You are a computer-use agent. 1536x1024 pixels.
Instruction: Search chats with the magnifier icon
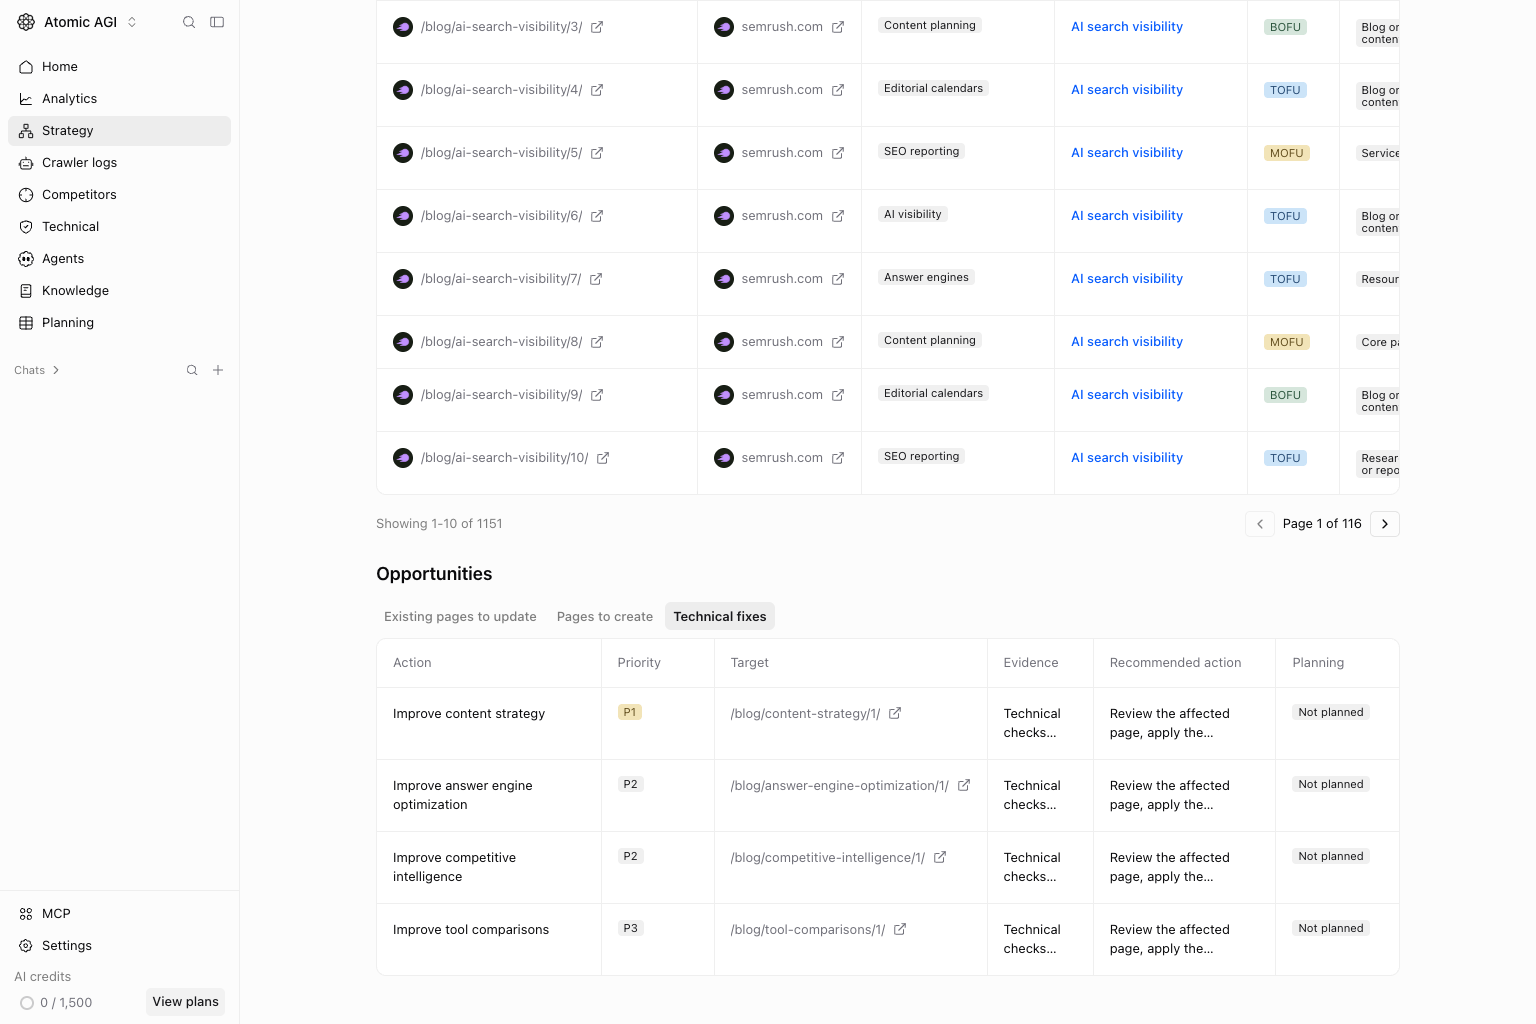click(192, 370)
